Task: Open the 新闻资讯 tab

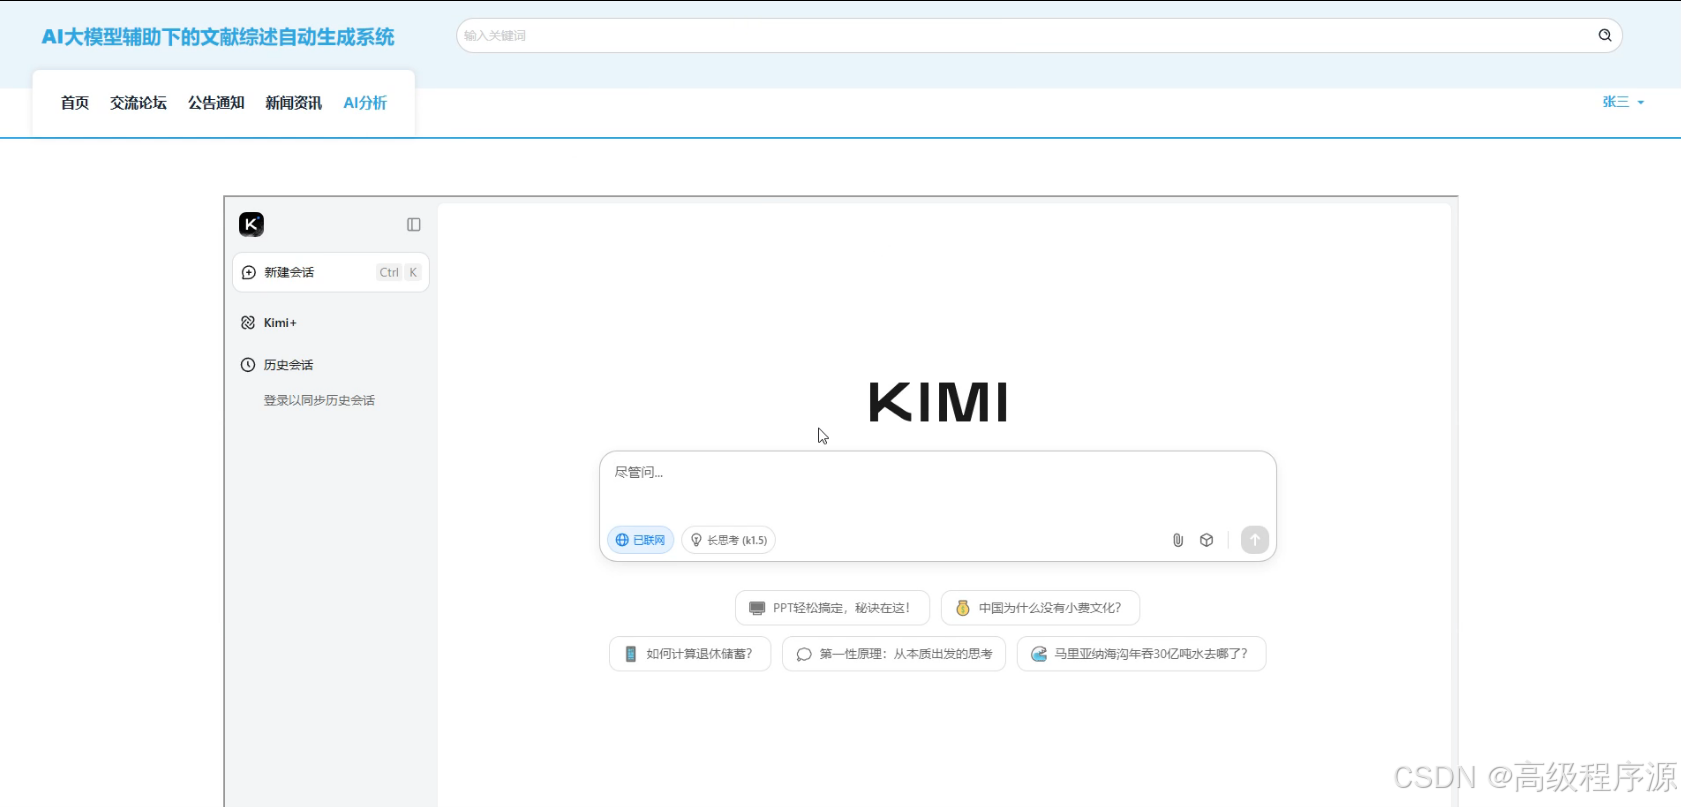Action: 293,103
